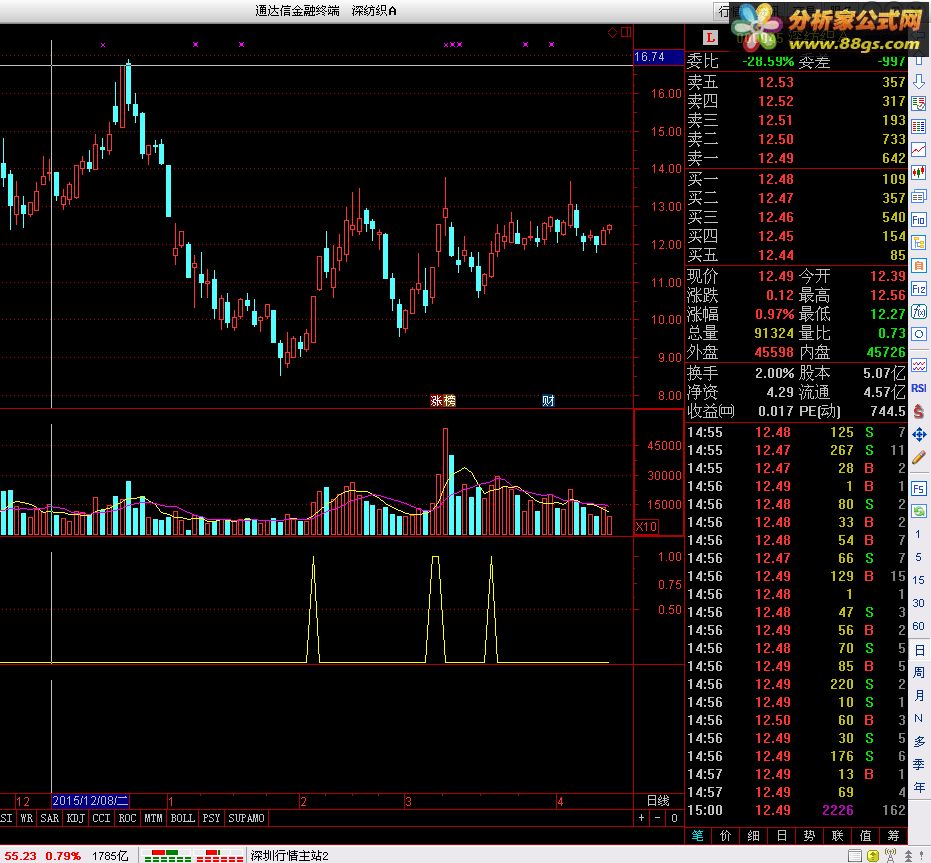This screenshot has height=863, width=931.
Task: Switch to the line trend chart icon
Action: tap(919, 150)
